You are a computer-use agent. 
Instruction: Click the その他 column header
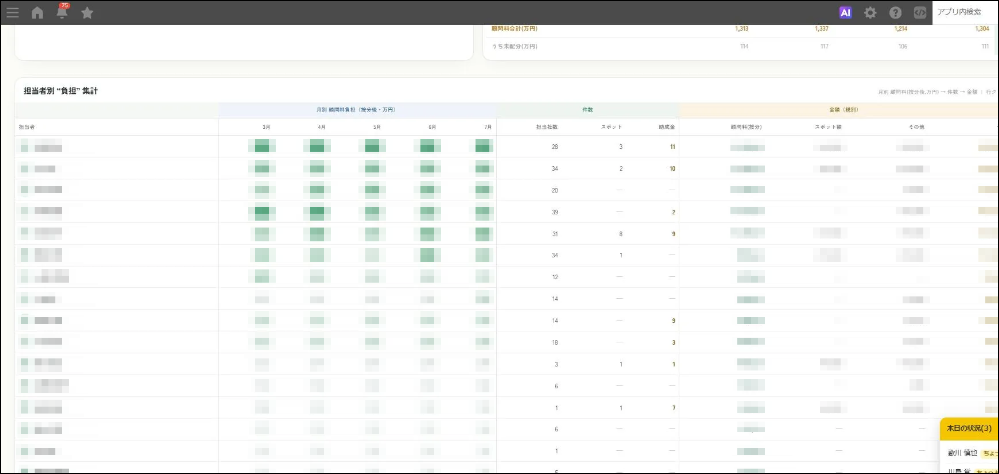pyautogui.click(x=916, y=127)
